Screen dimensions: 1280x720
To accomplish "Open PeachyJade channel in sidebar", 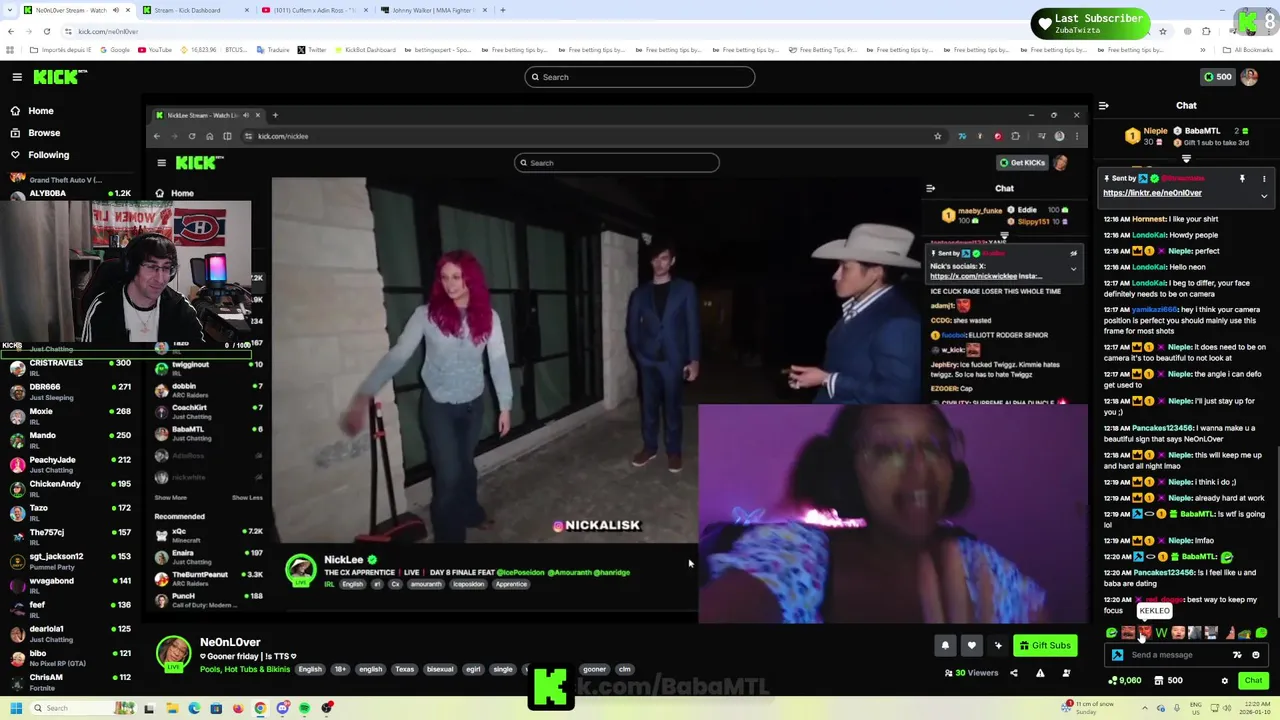I will point(70,465).
